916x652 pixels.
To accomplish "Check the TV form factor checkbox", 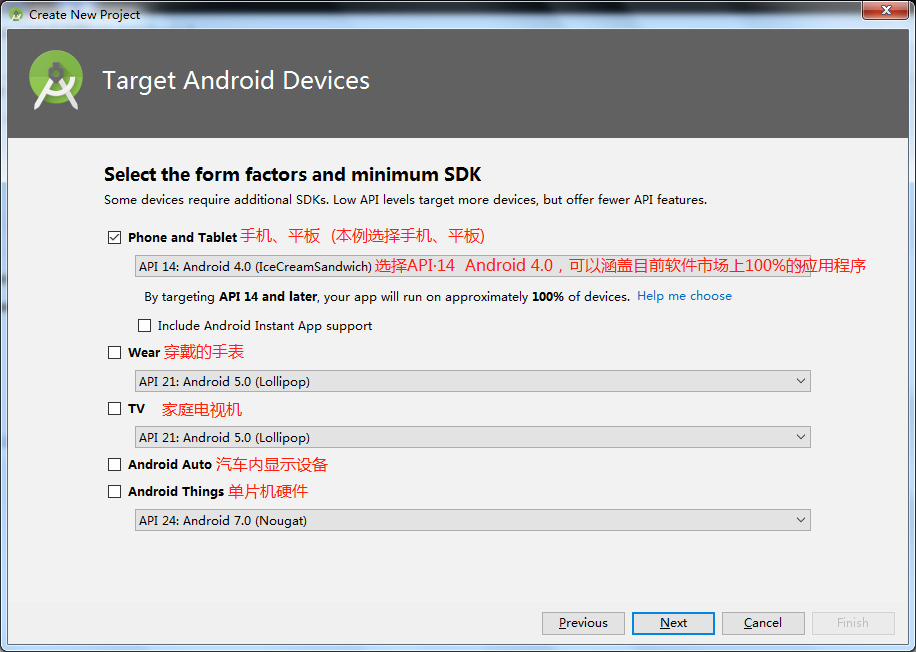I will (114, 408).
